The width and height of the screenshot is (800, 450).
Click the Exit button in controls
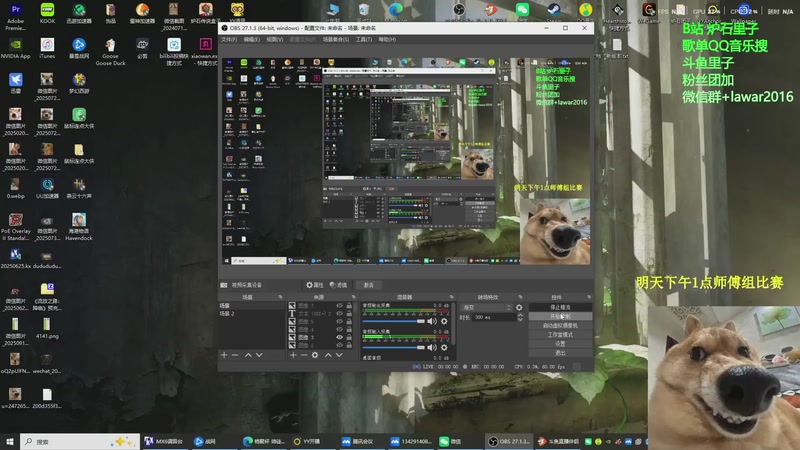(x=560, y=353)
